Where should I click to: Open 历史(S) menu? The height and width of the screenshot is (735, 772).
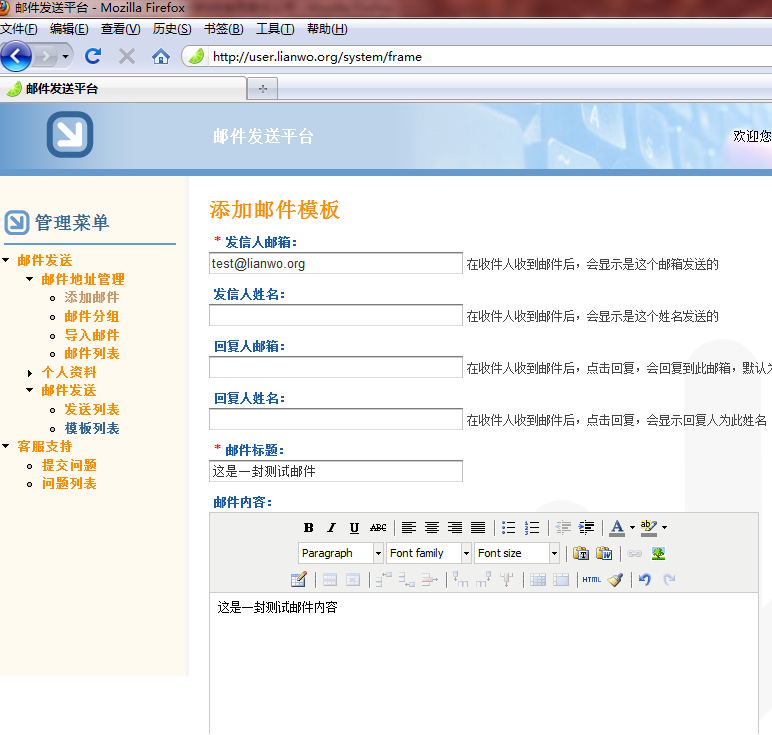pyautogui.click(x=172, y=29)
